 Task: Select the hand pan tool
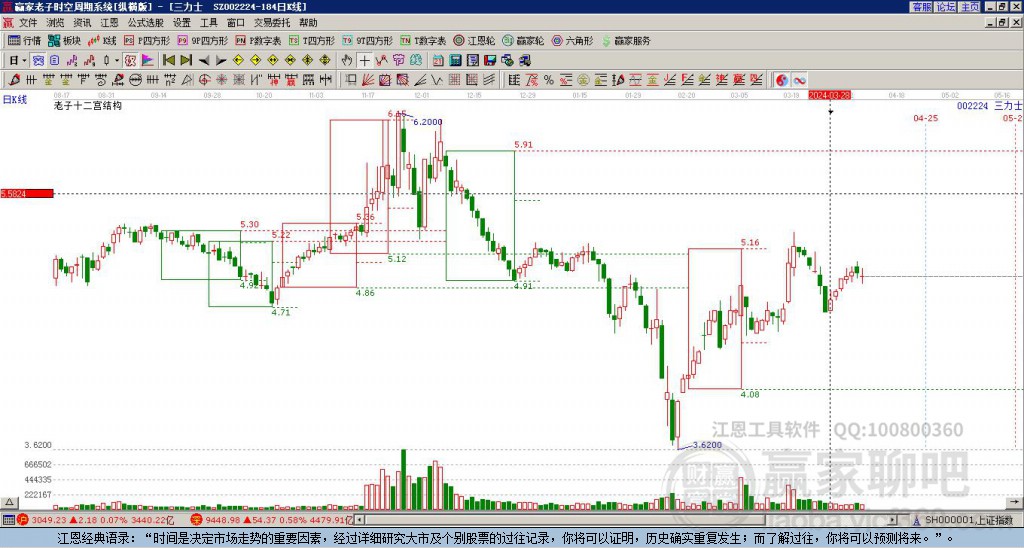click(347, 61)
